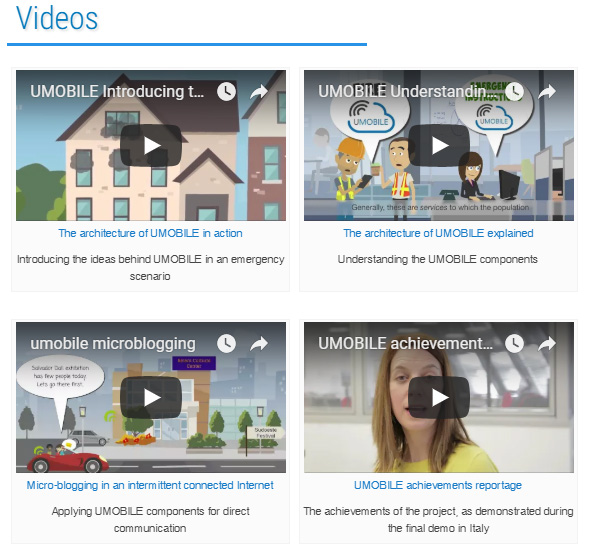
Task: Click Watch Later clock on umobile microblogging video
Action: coord(227,343)
